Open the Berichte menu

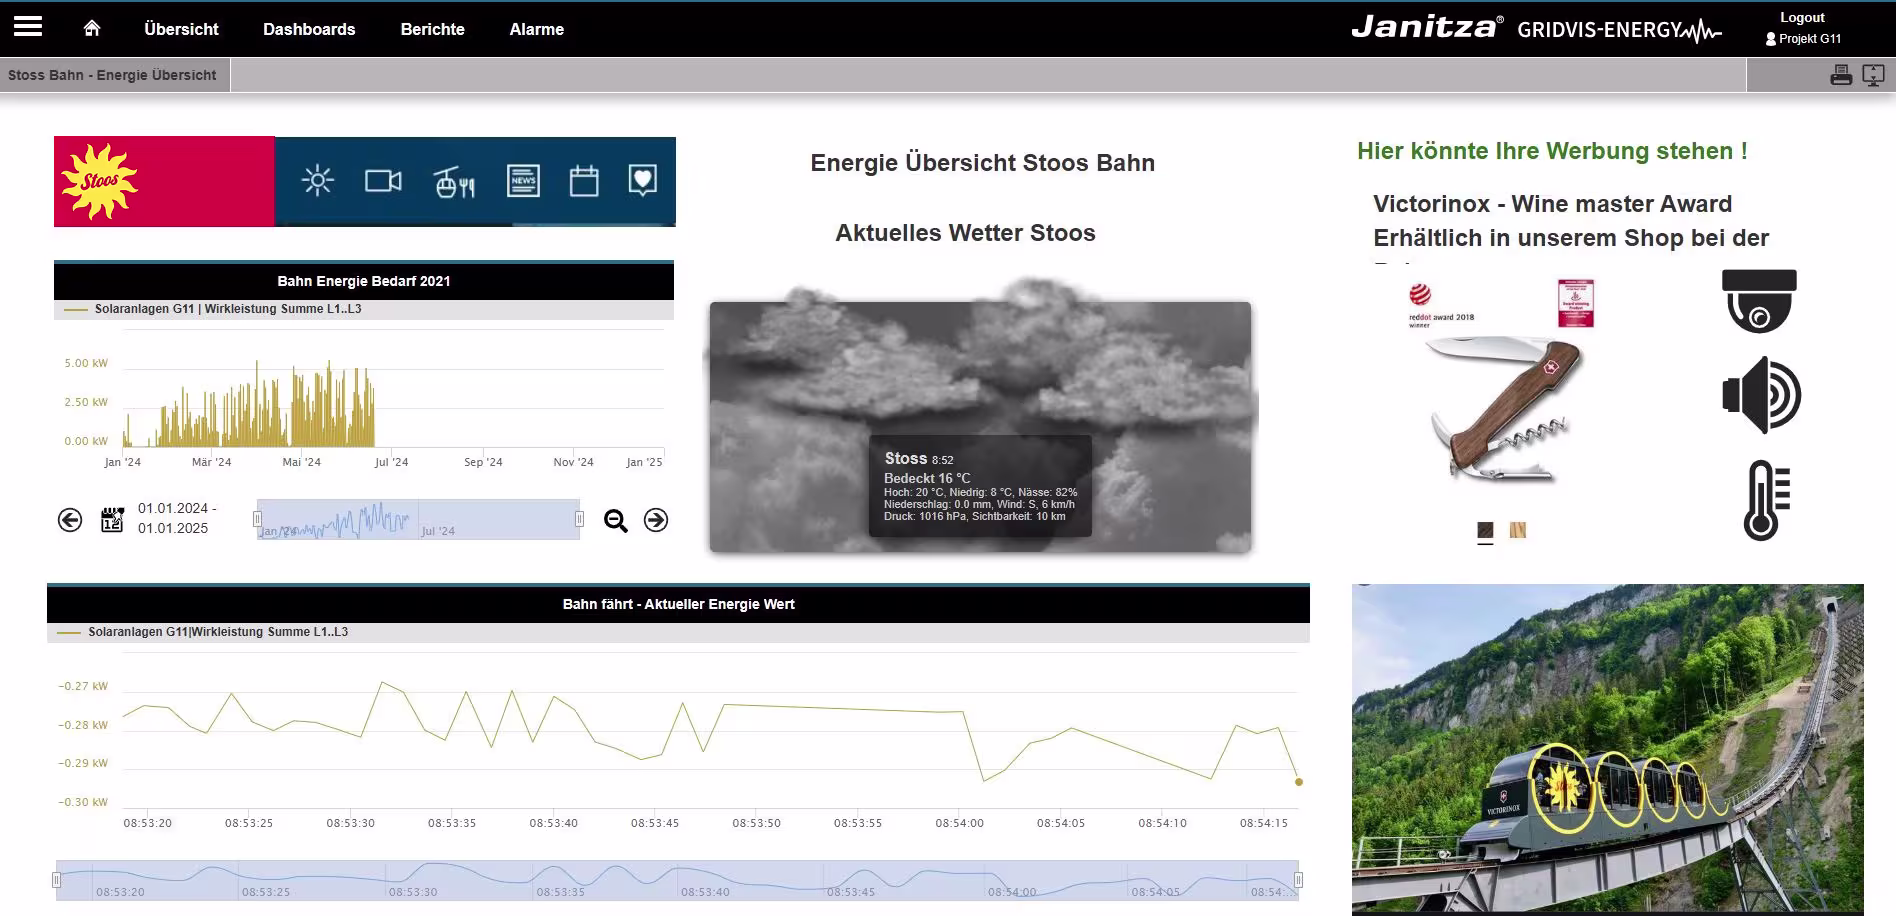(x=432, y=29)
